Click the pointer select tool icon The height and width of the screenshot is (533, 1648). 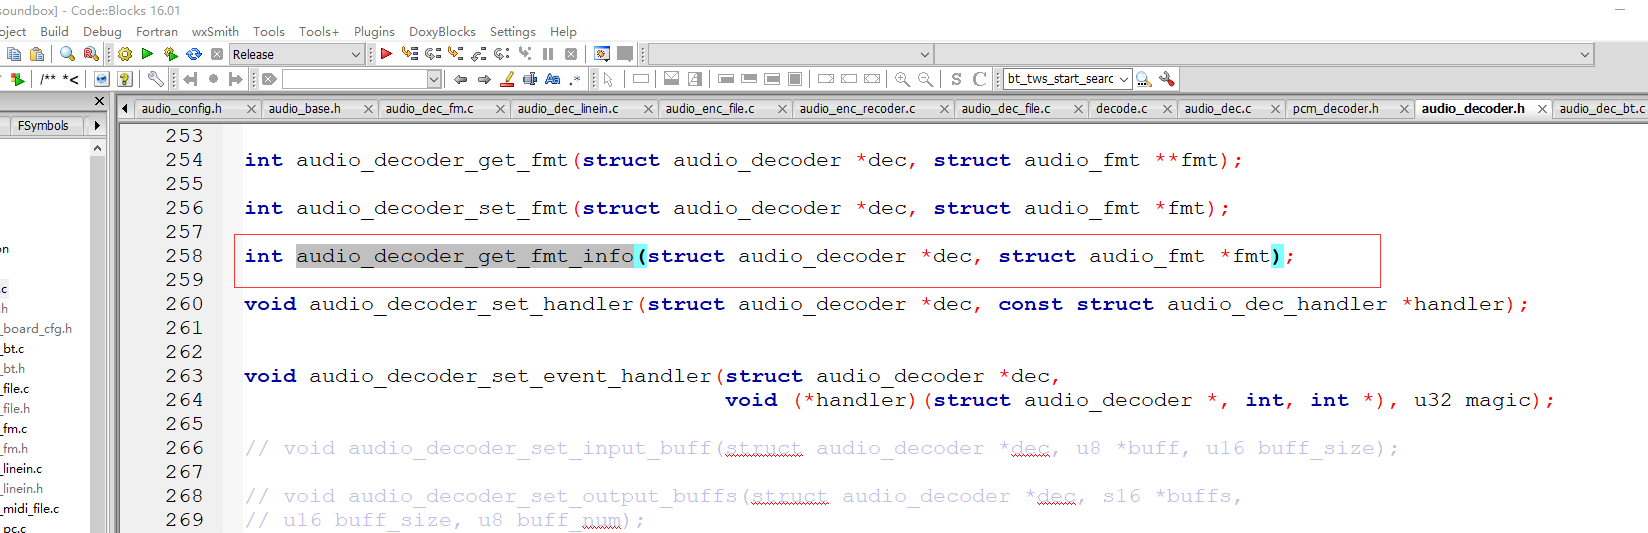tap(608, 79)
